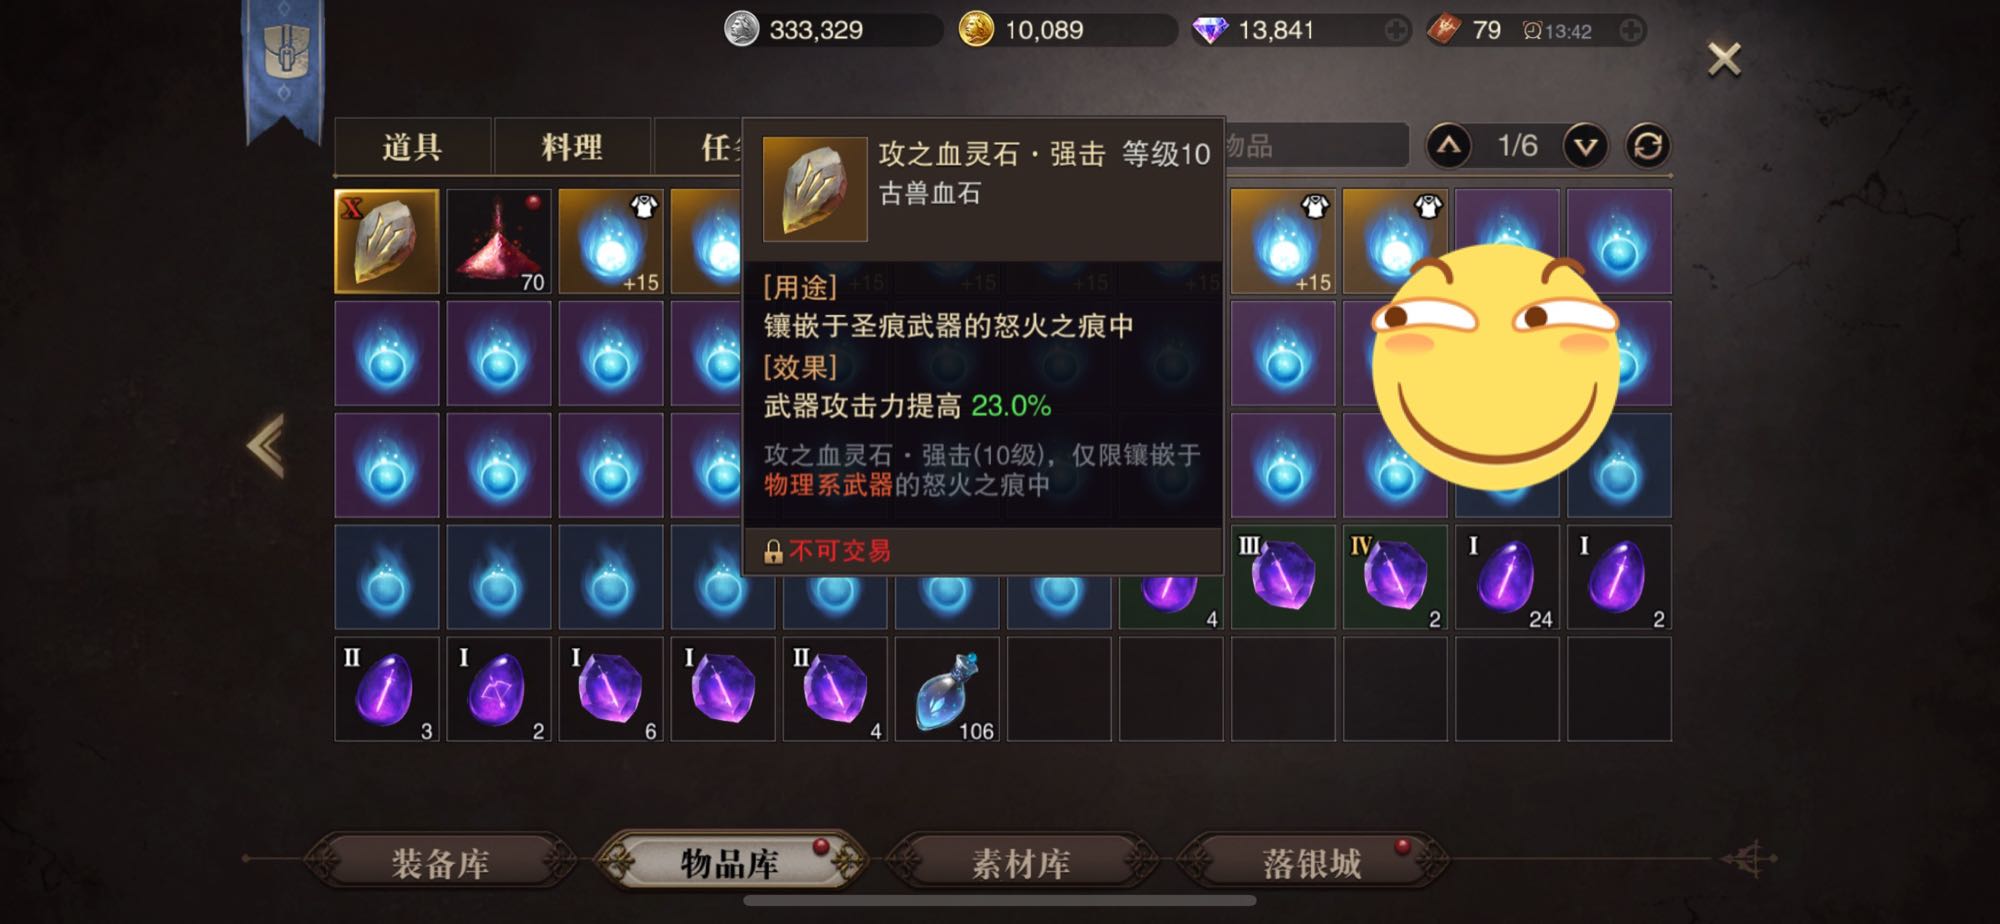The height and width of the screenshot is (924, 2000).
Task: Add stamina via plus beside 13:42 timer
Action: 1630,31
